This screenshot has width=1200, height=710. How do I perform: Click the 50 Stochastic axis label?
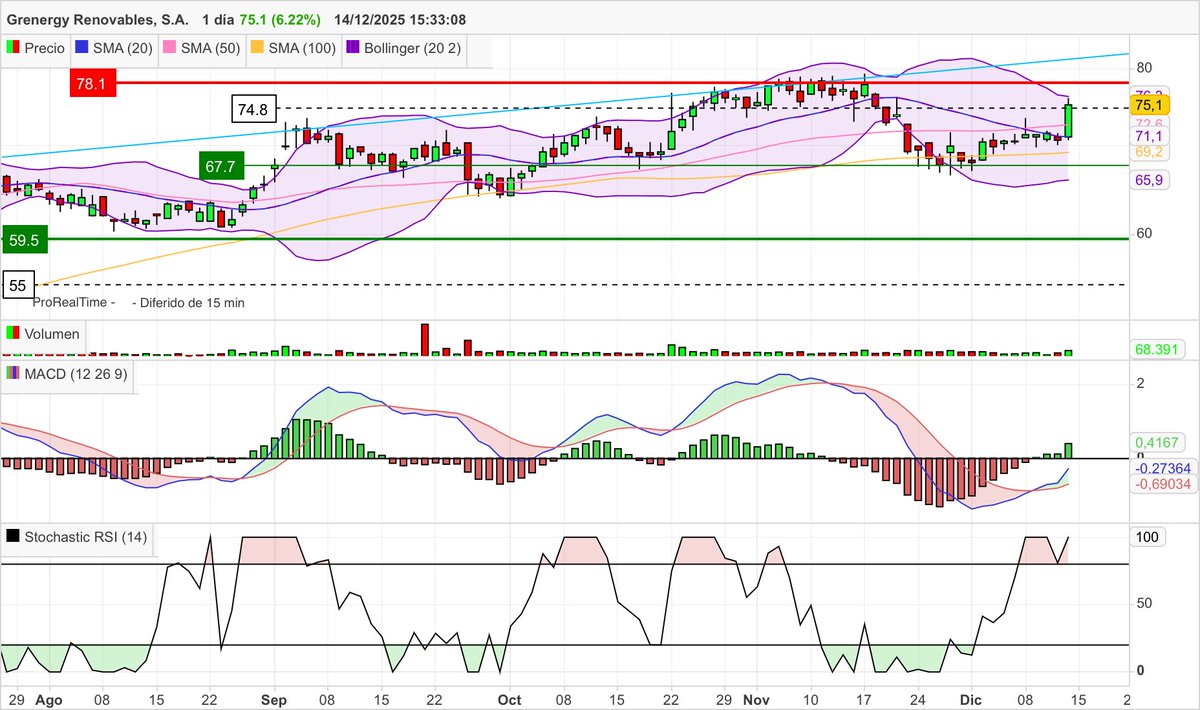pyautogui.click(x=1144, y=603)
